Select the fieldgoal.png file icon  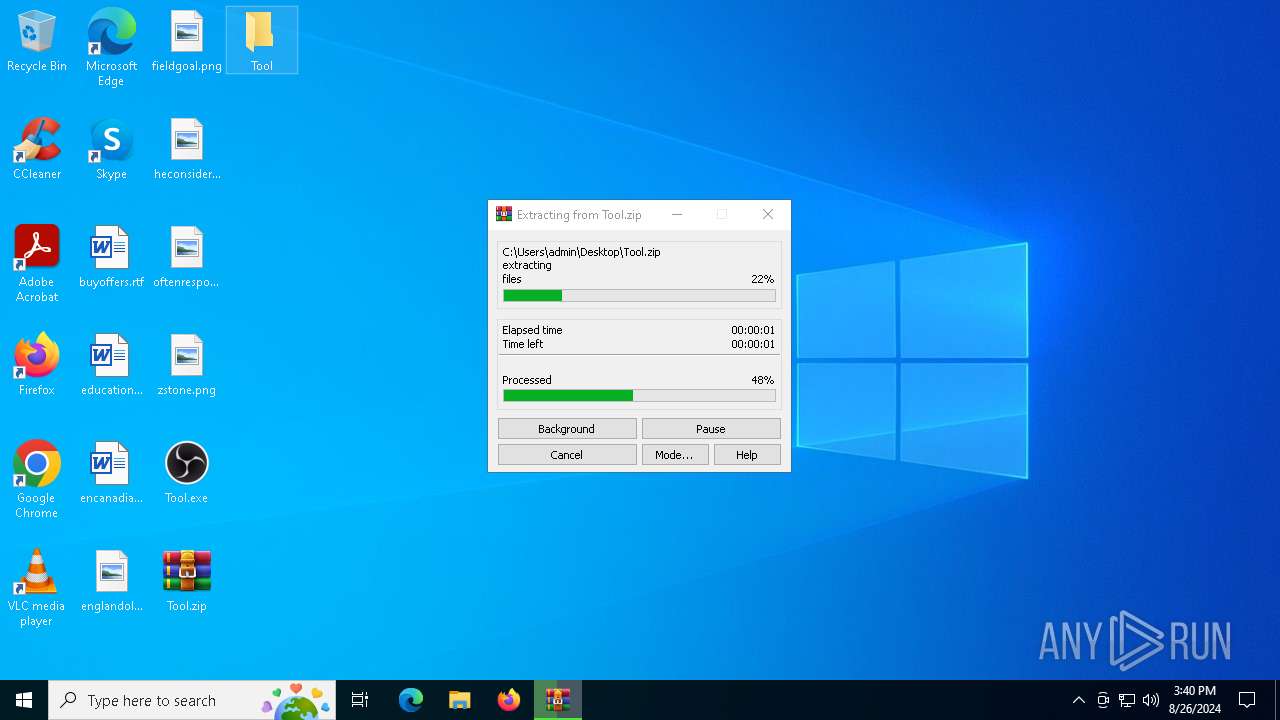coord(187,42)
